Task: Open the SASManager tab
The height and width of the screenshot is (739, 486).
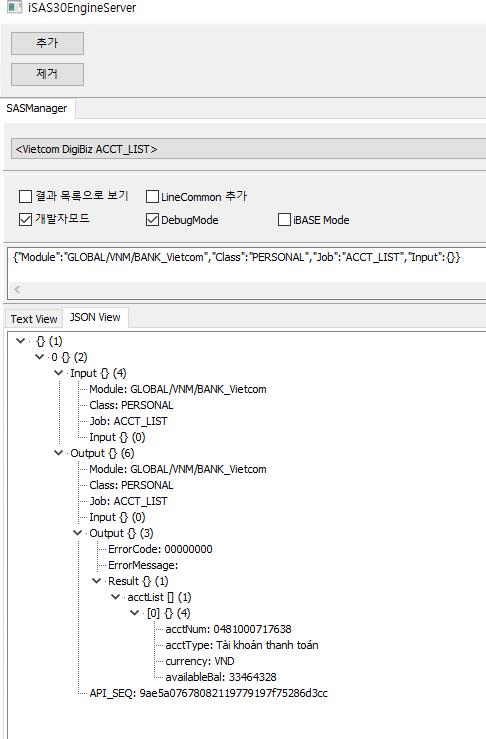Action: (37, 108)
